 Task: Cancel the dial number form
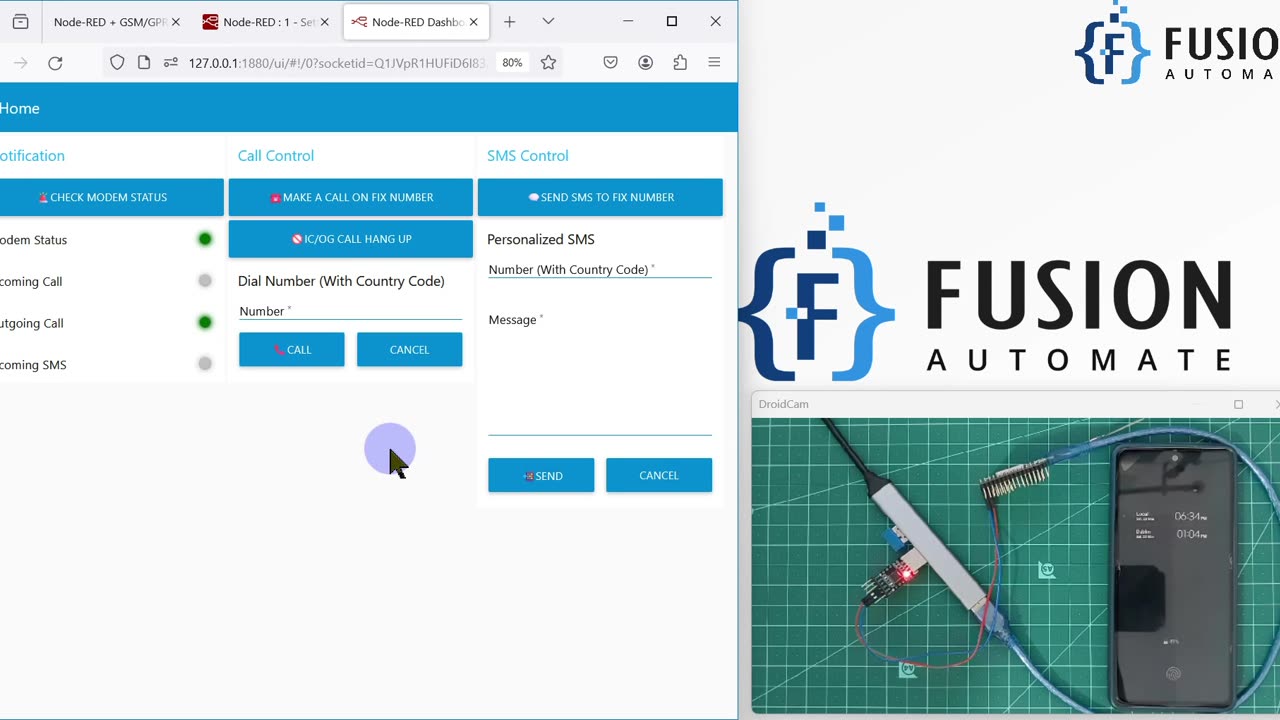pos(410,350)
